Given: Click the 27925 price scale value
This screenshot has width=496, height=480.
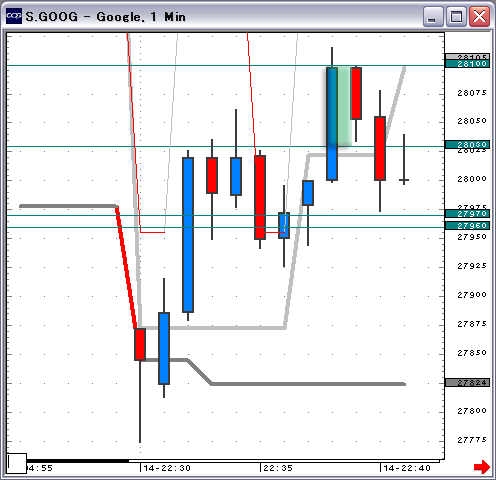Looking at the screenshot, I should pos(472,266).
